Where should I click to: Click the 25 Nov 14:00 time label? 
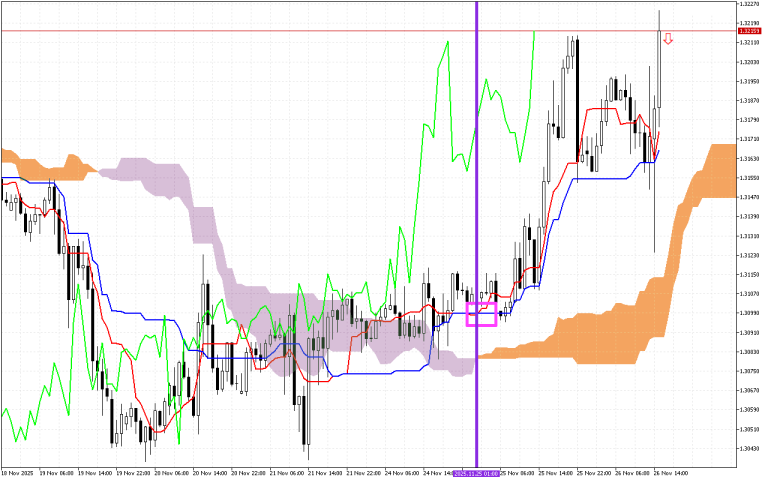556,474
